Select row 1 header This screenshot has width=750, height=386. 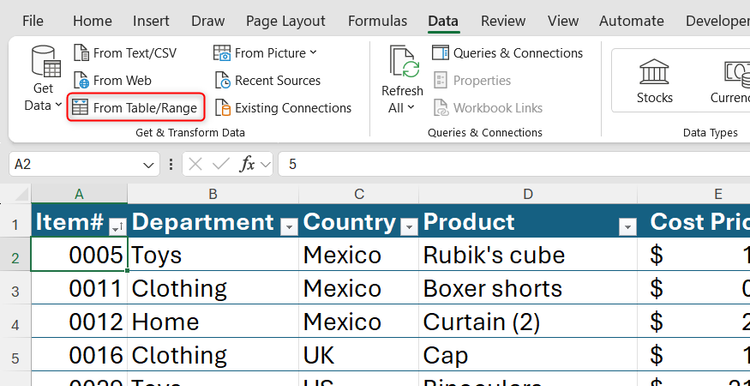tap(15, 221)
